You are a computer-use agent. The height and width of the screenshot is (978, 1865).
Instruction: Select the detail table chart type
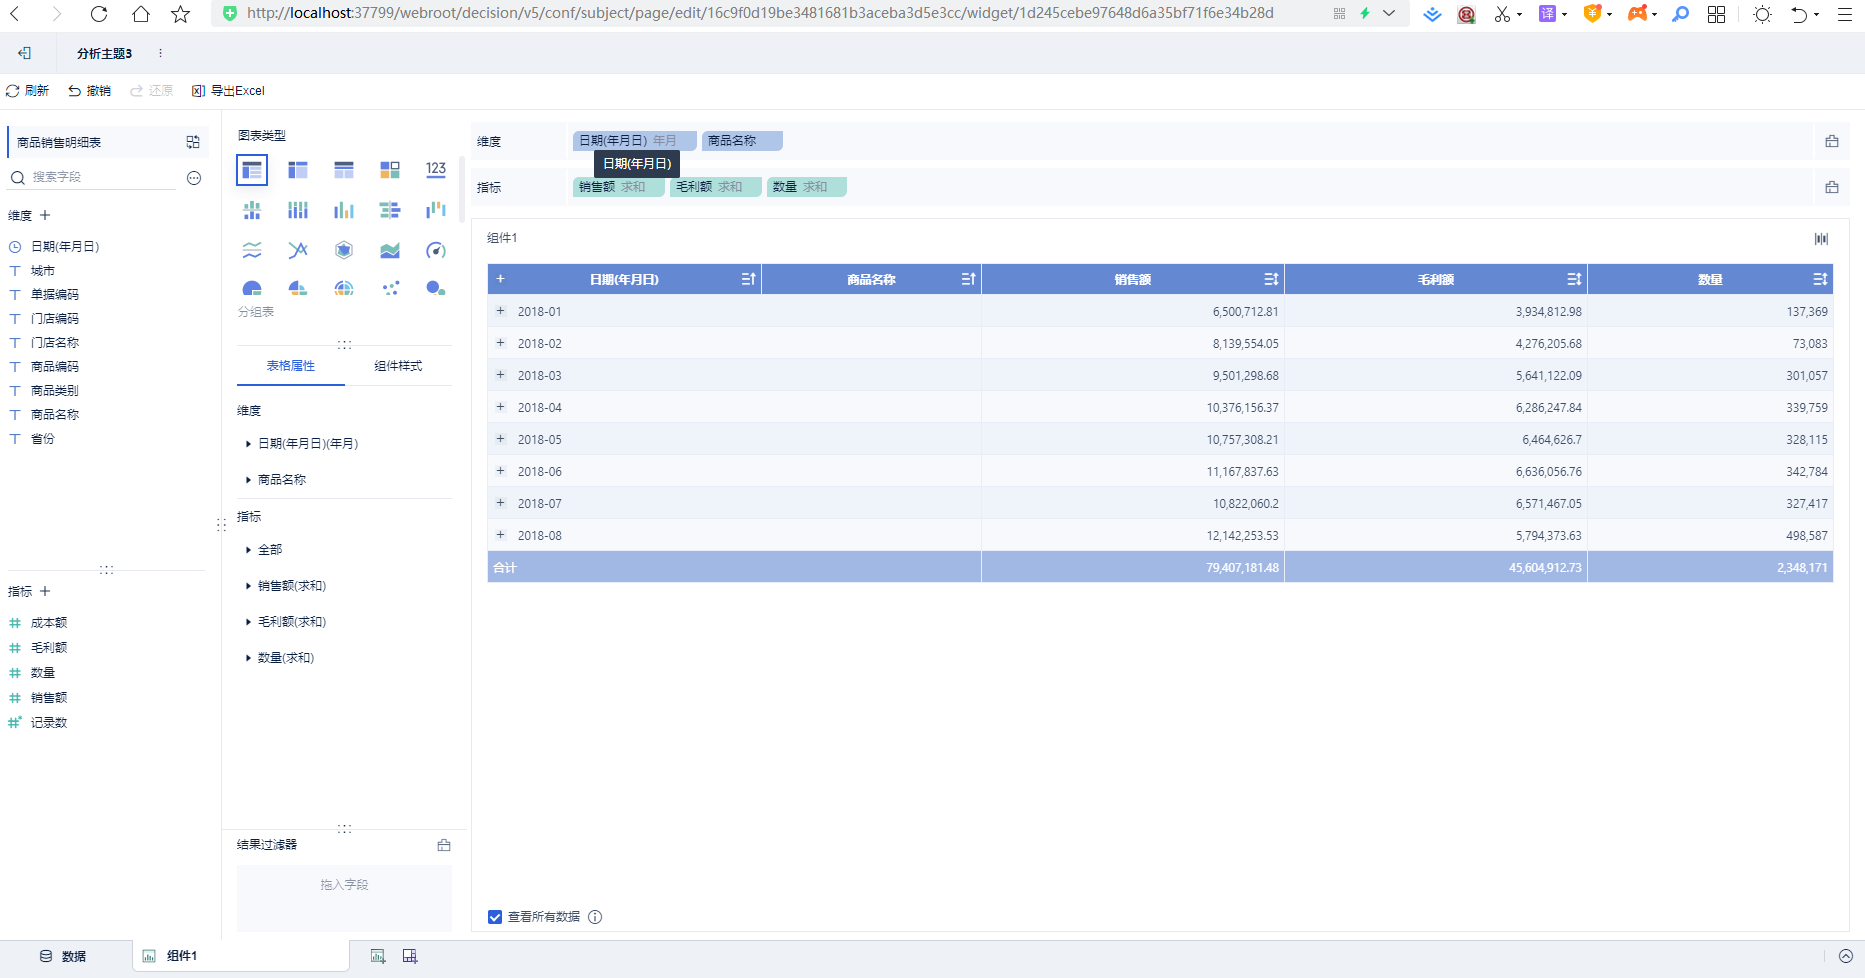[x=344, y=170]
